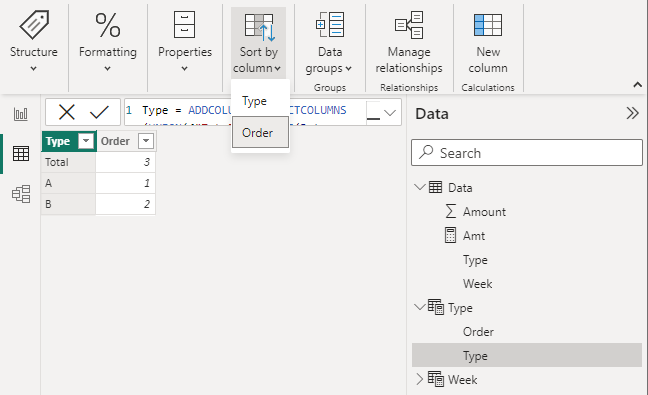This screenshot has height=395, width=648.
Task: Select the cell containing B
Action: [x=69, y=204]
